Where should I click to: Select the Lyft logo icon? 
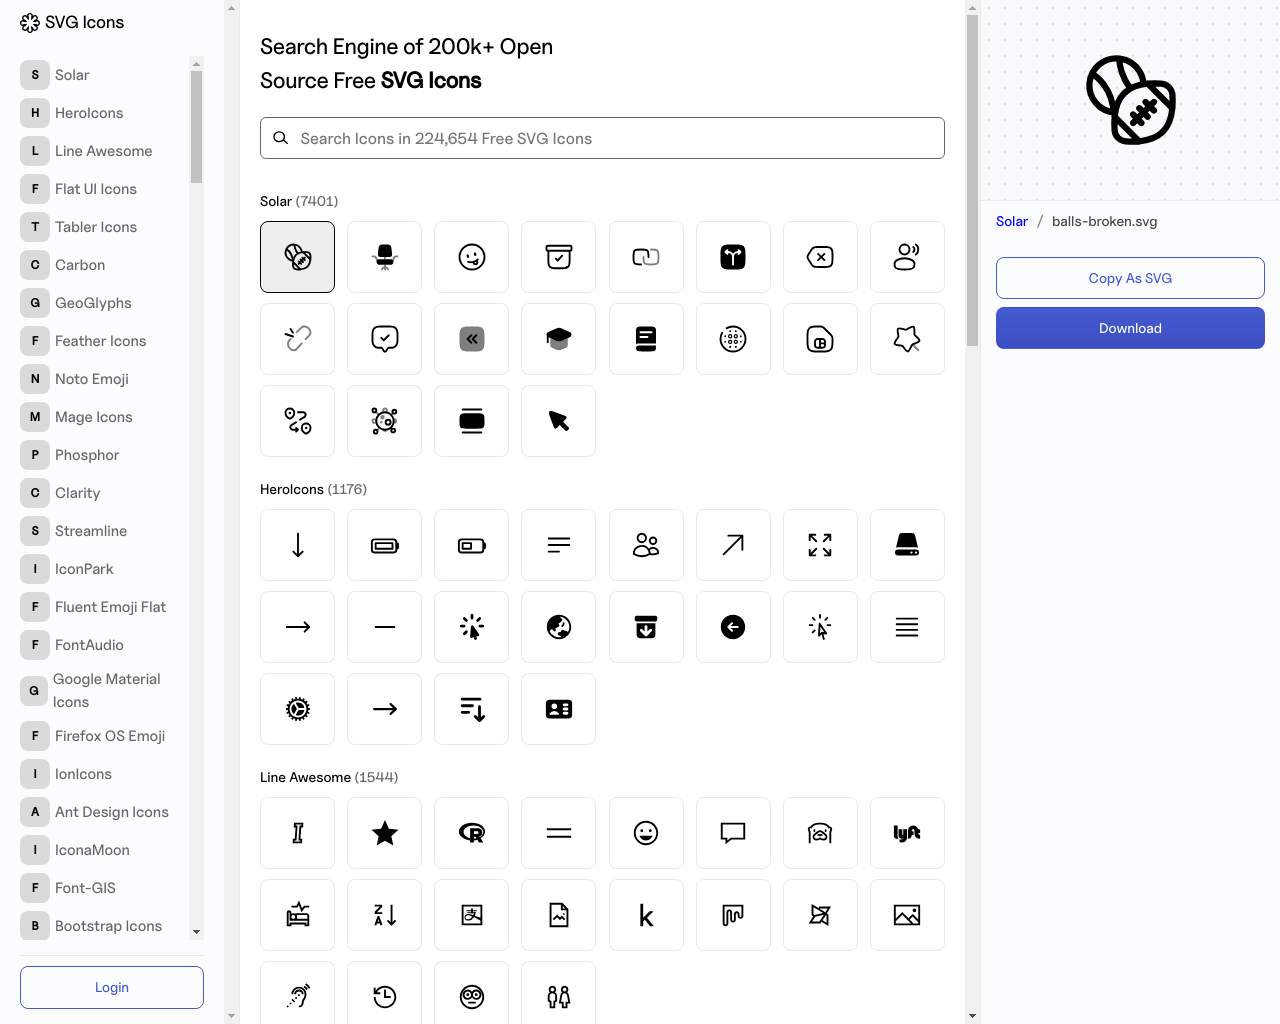point(907,833)
